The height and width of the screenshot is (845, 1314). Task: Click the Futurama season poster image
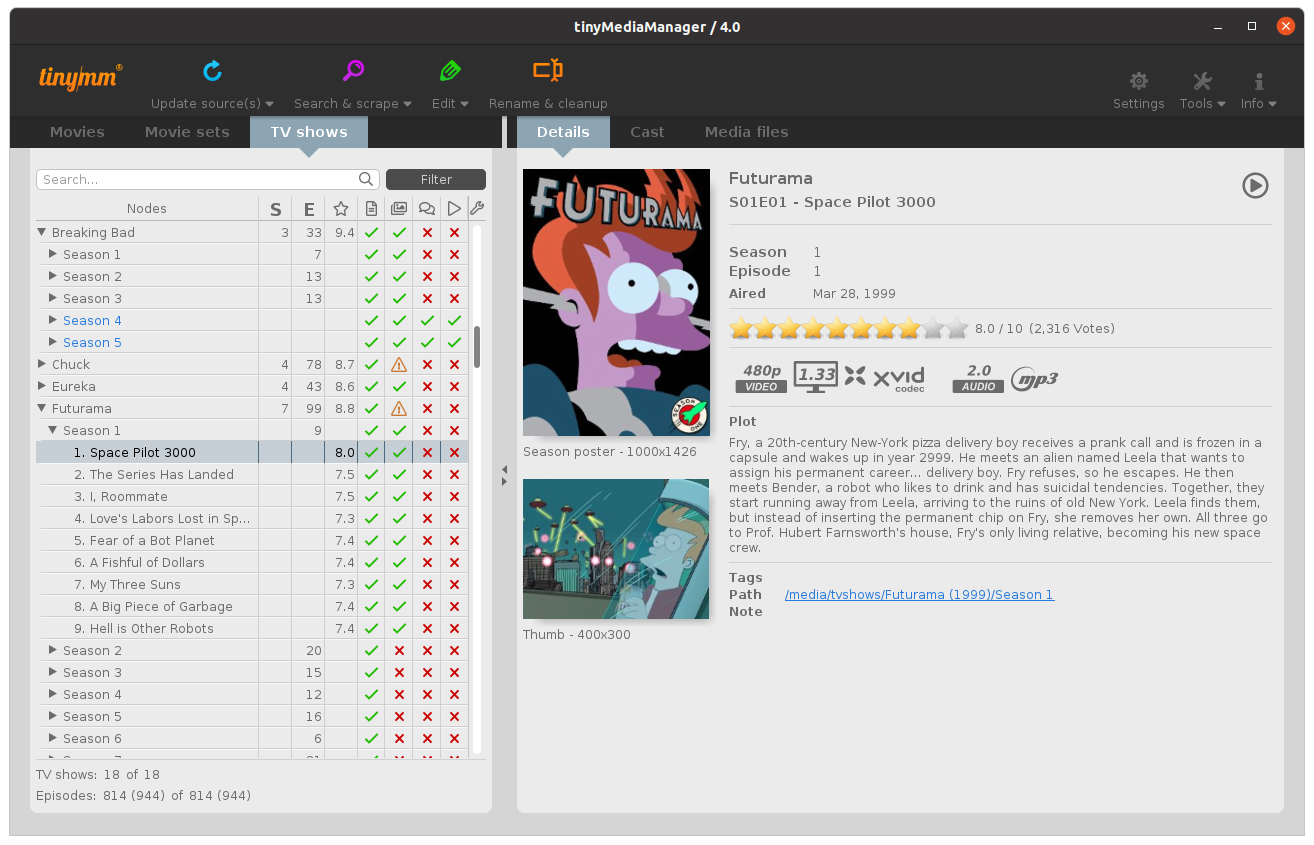[x=616, y=302]
